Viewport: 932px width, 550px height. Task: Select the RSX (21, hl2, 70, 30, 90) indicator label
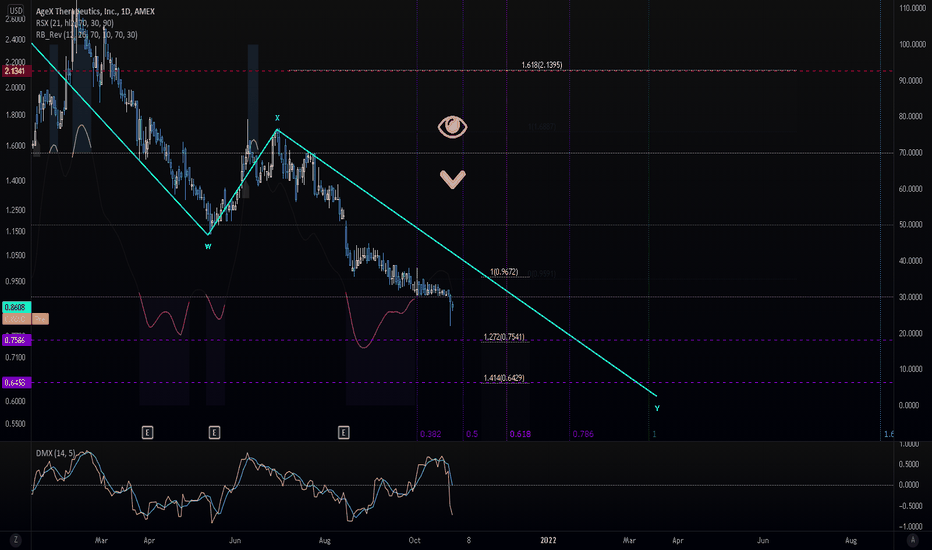pos(74,23)
